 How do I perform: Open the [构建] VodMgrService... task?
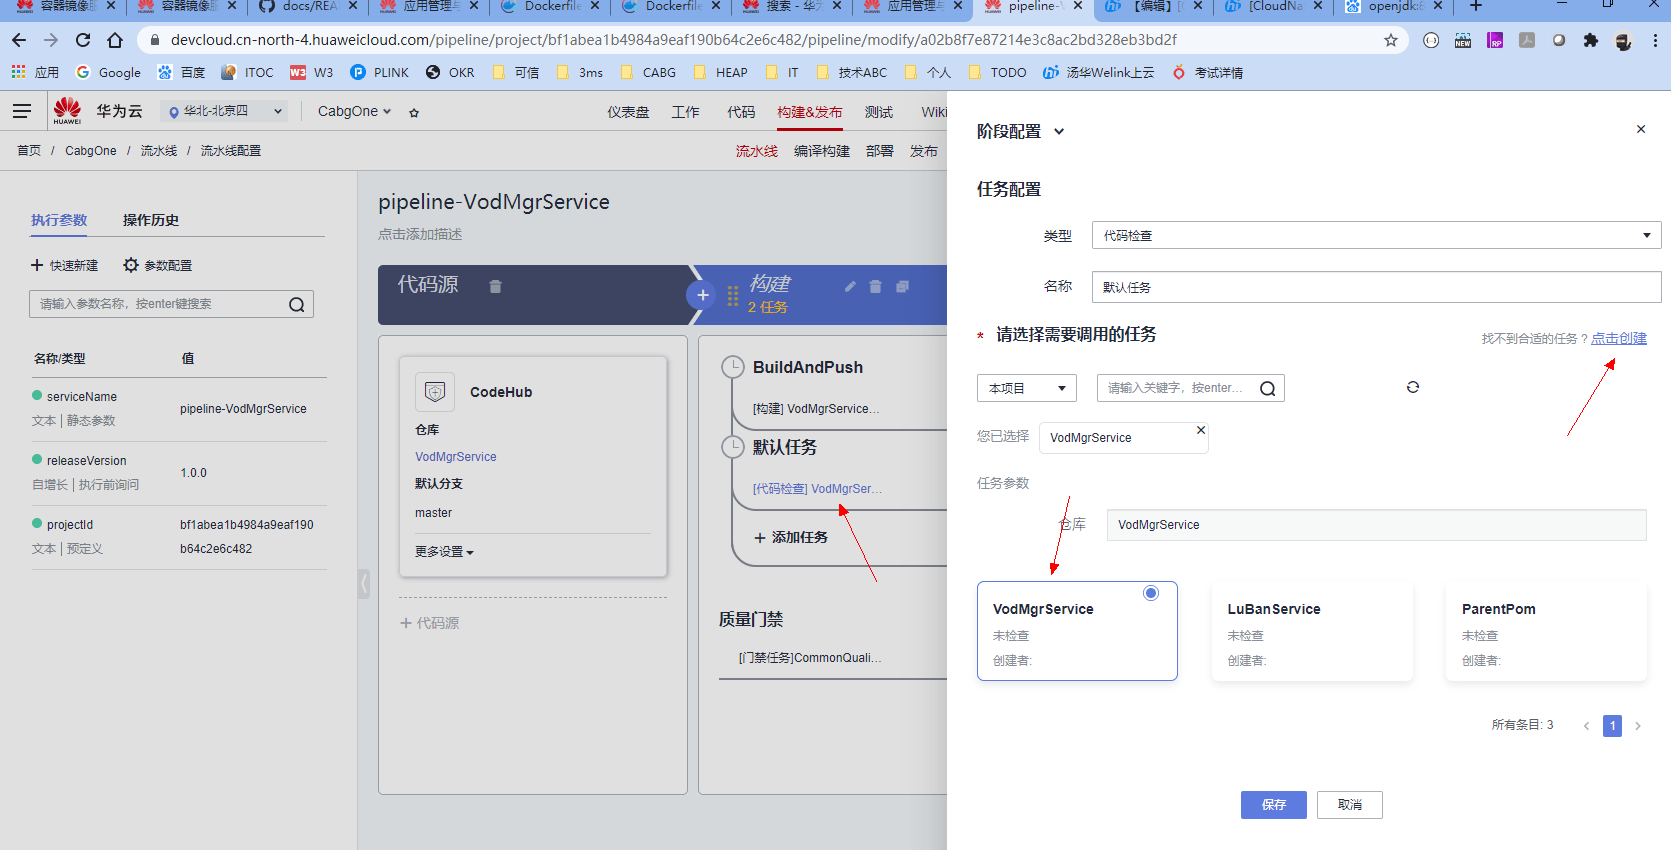pos(816,409)
